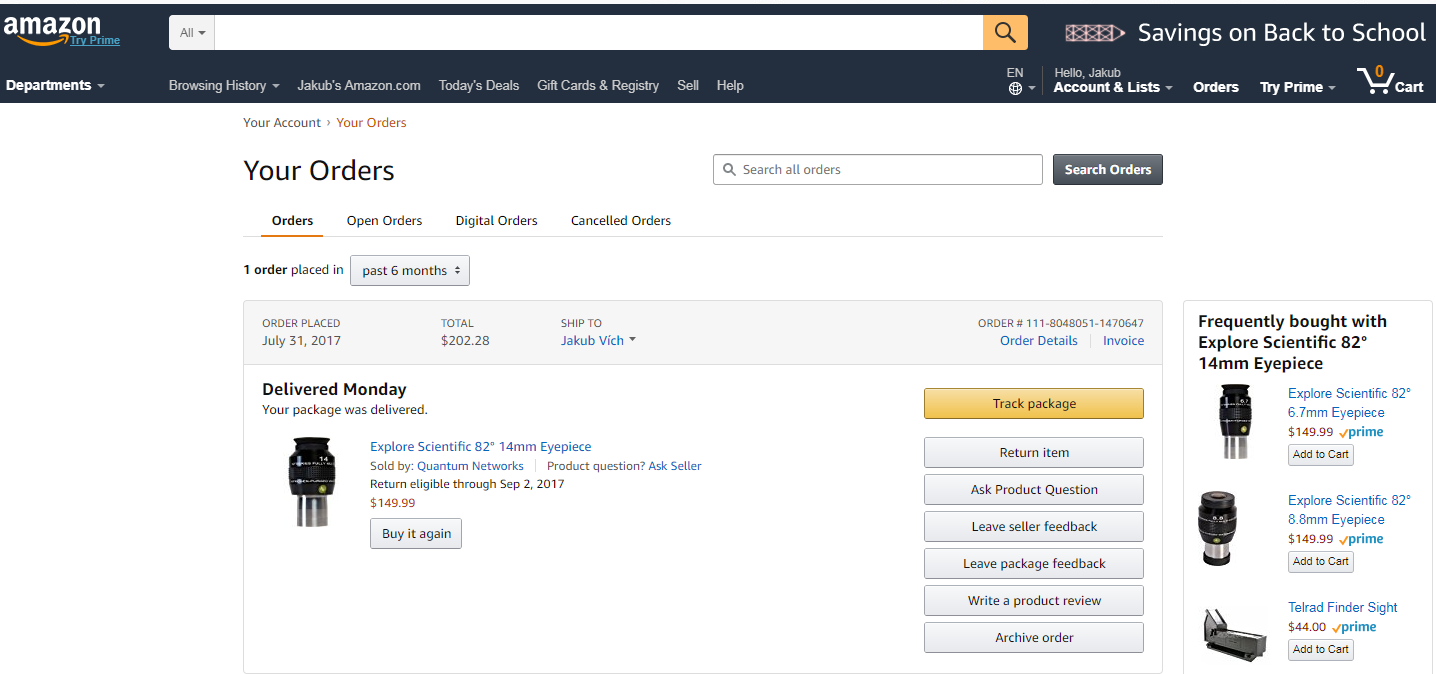Expand the Departments menu
The image size is (1436, 674).
[55, 86]
